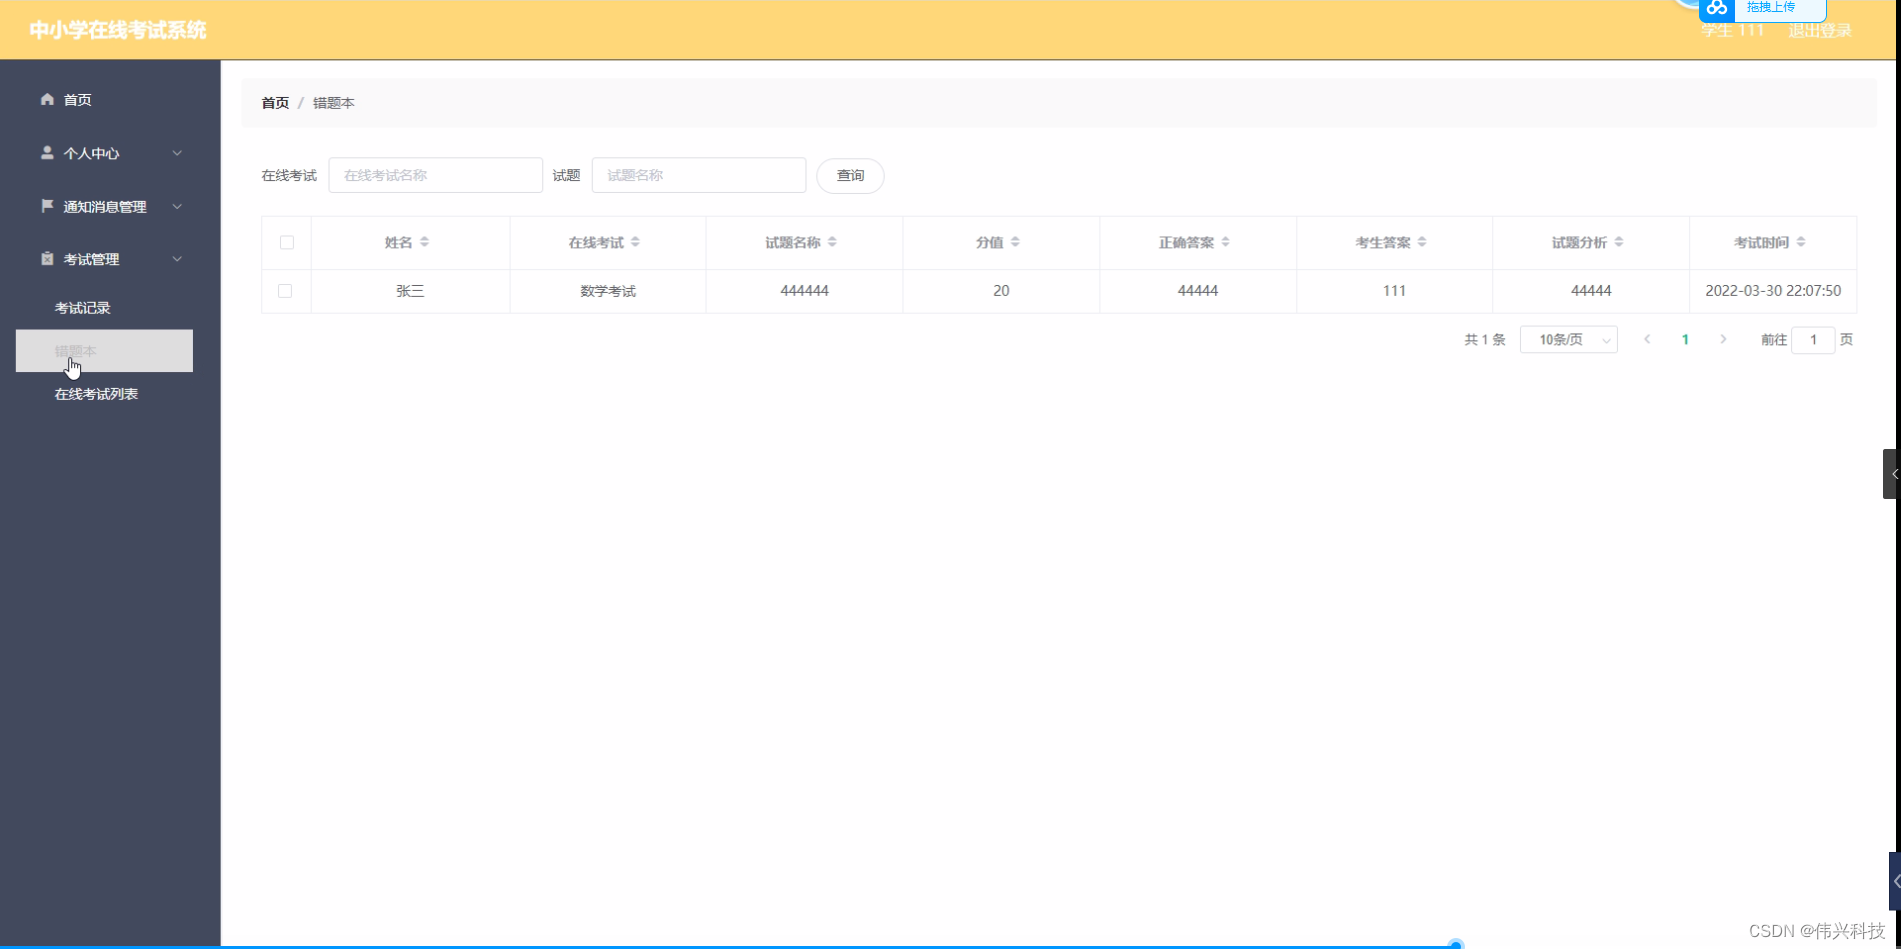Open the 10条/页 page size dropdown

[x=1567, y=339]
